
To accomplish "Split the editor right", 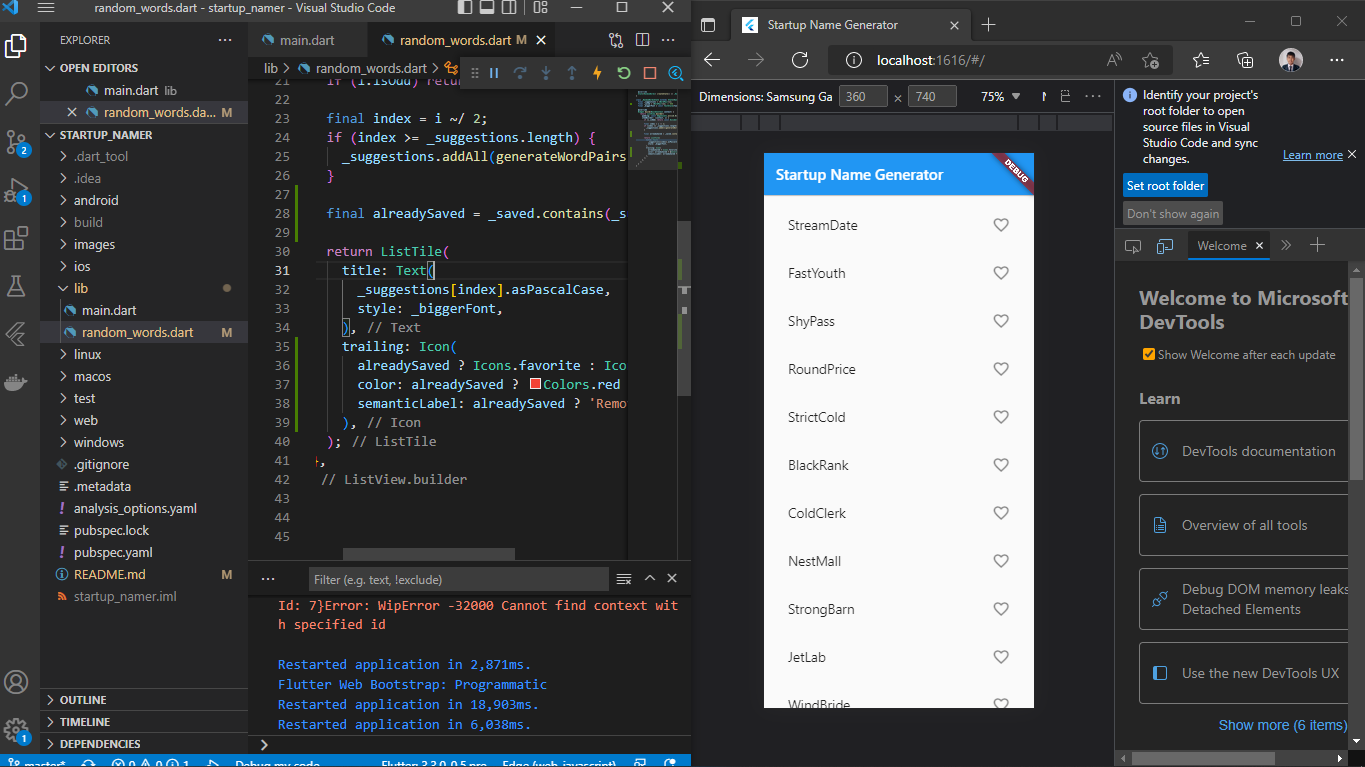I will pyautogui.click(x=642, y=41).
